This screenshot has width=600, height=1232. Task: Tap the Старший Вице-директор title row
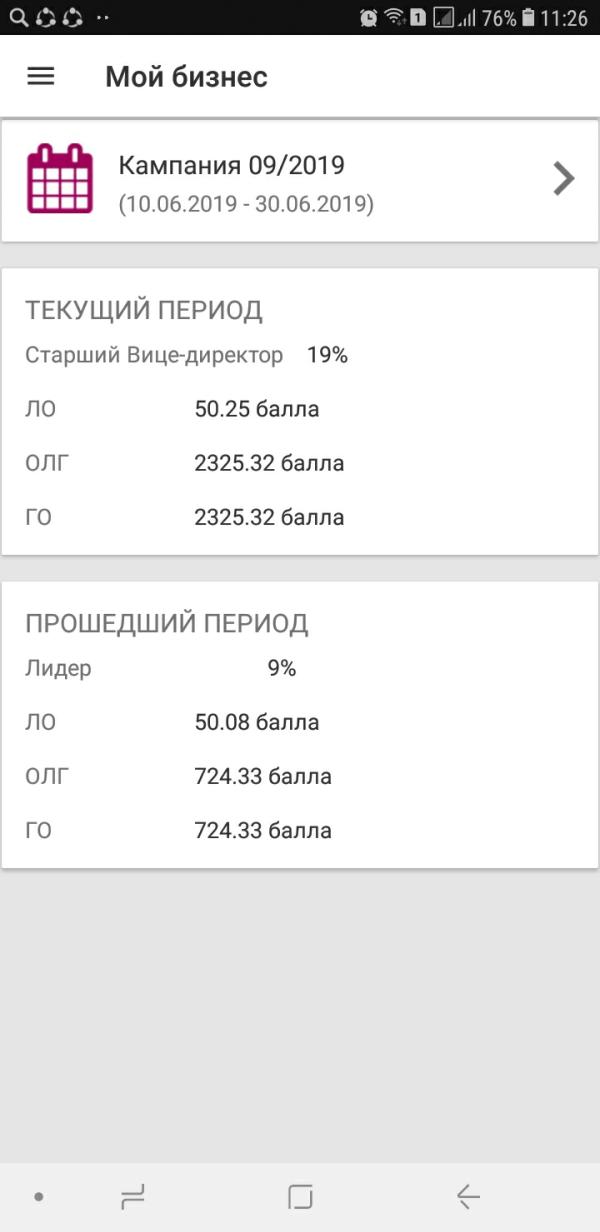155,355
